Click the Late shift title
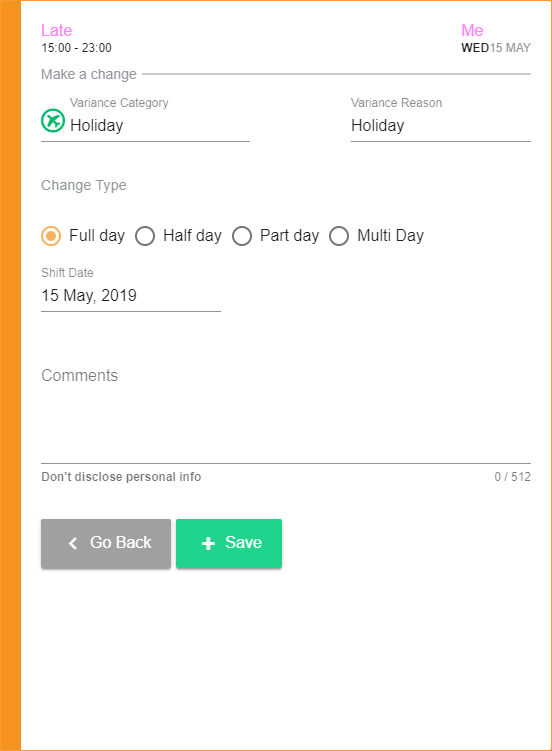 tap(56, 30)
